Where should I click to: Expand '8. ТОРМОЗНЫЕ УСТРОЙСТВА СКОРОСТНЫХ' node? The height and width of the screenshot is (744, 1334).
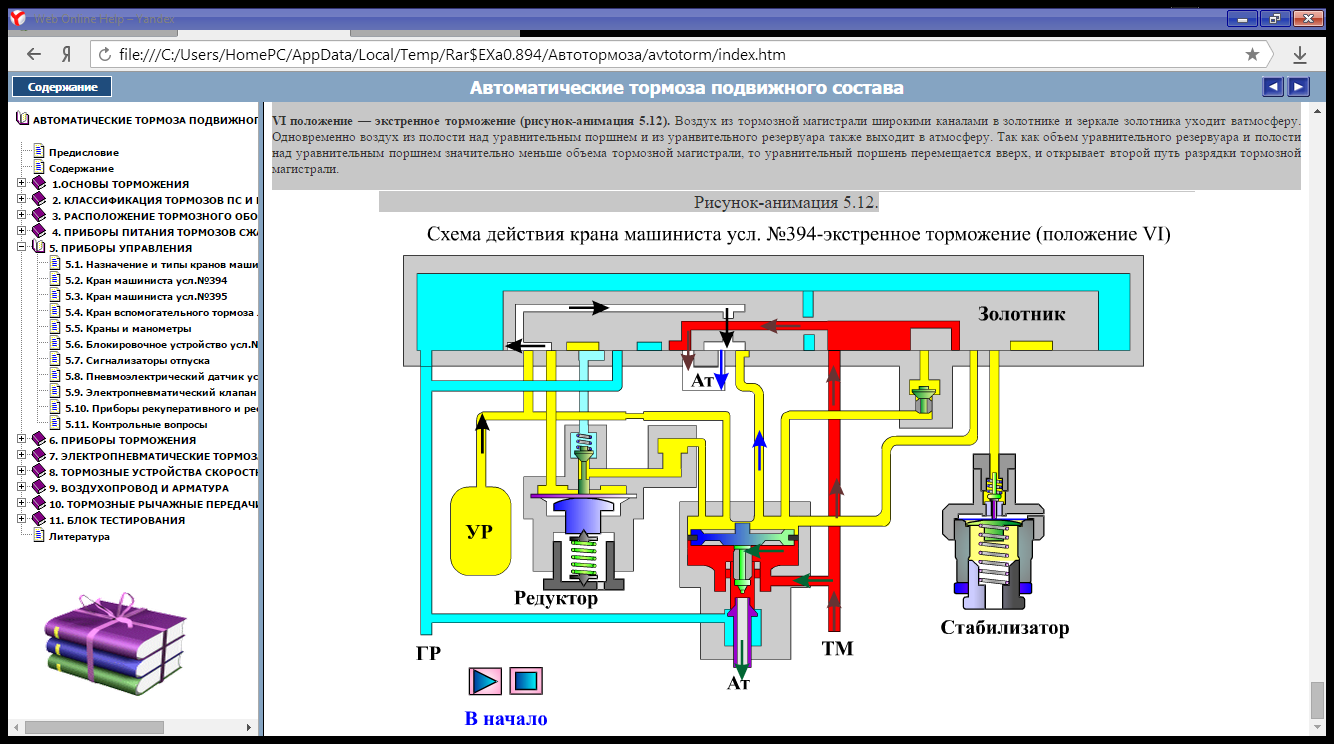coord(22,472)
